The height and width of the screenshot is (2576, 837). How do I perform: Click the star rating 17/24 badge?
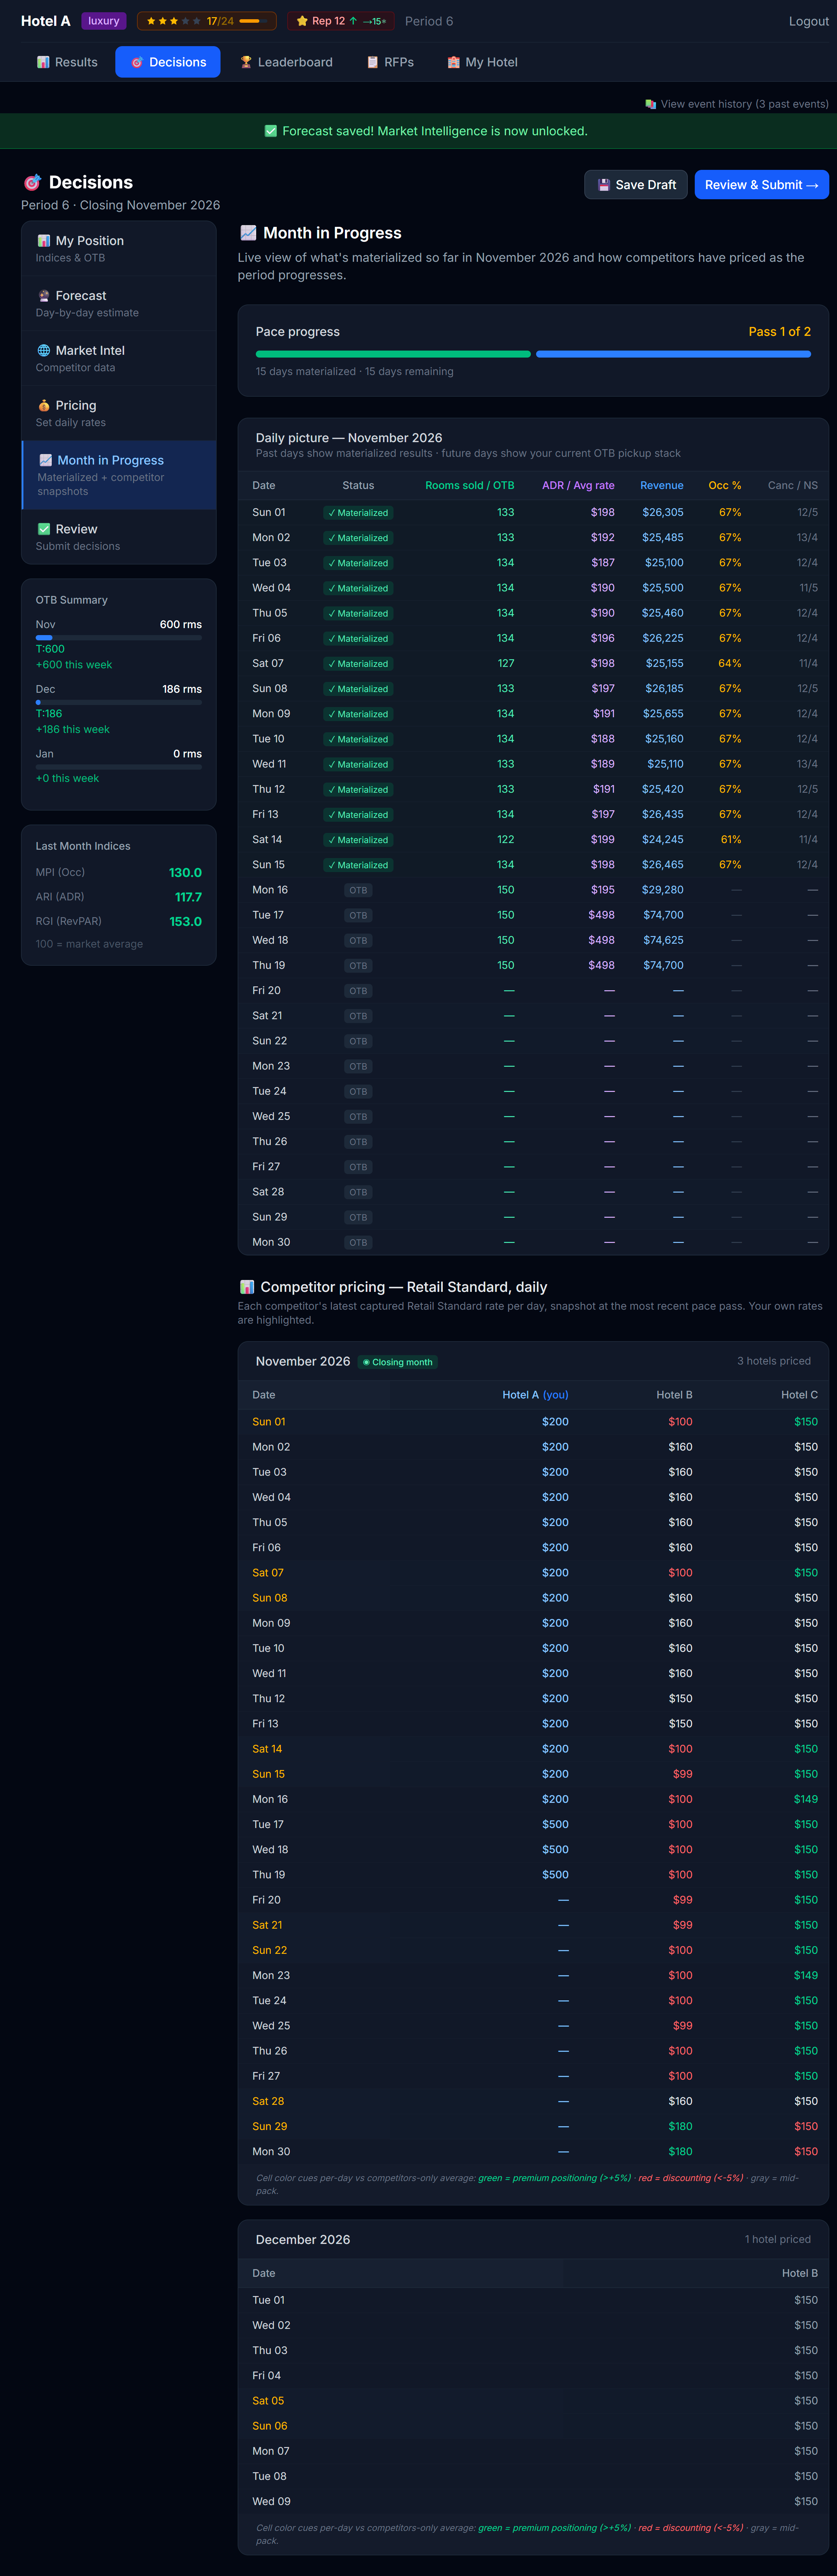(x=207, y=21)
